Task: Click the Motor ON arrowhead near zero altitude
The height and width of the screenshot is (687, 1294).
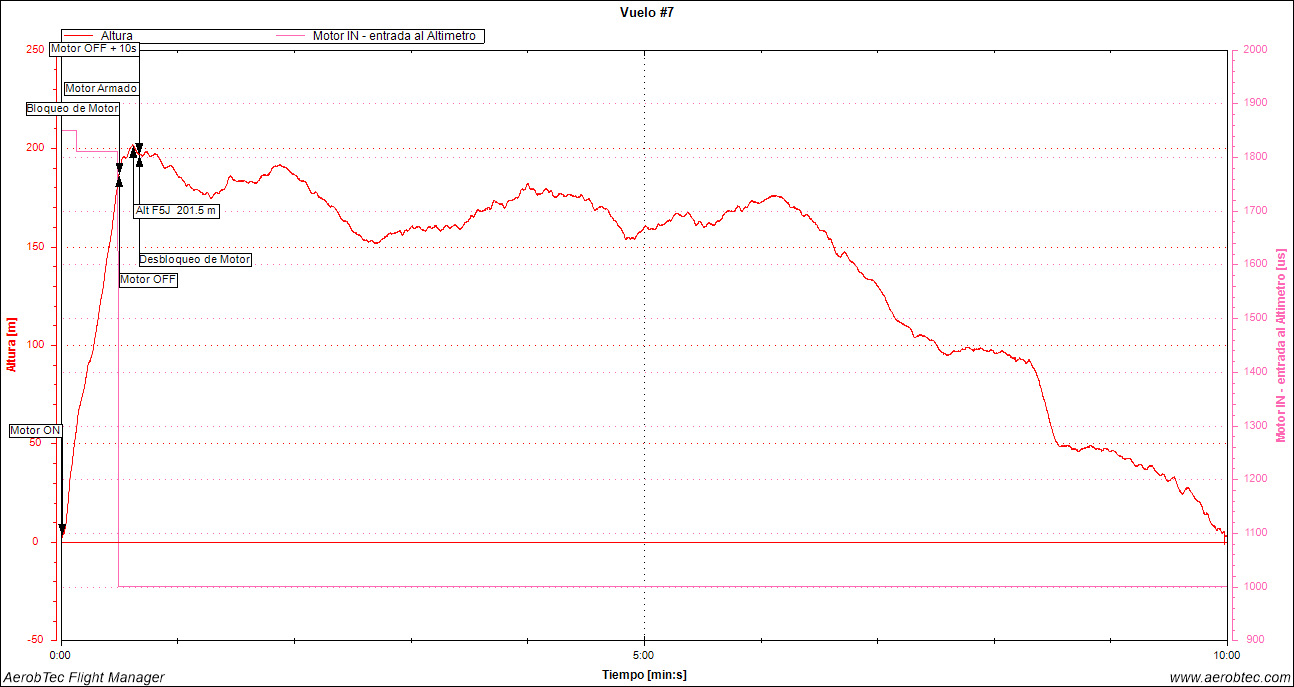Action: point(62,530)
